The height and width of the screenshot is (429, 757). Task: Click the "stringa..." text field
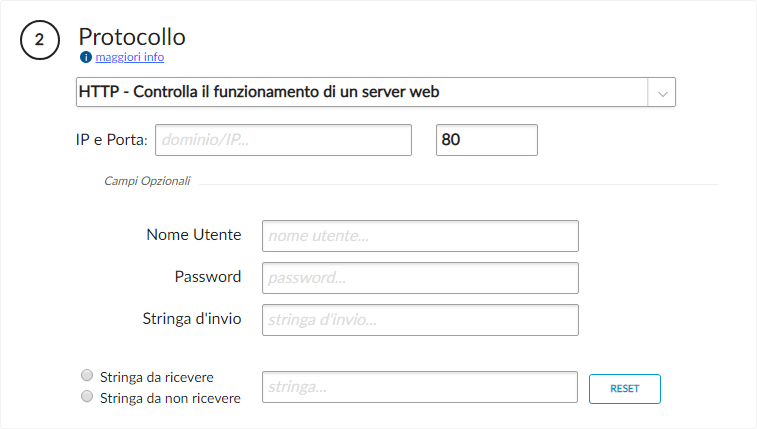click(420, 387)
